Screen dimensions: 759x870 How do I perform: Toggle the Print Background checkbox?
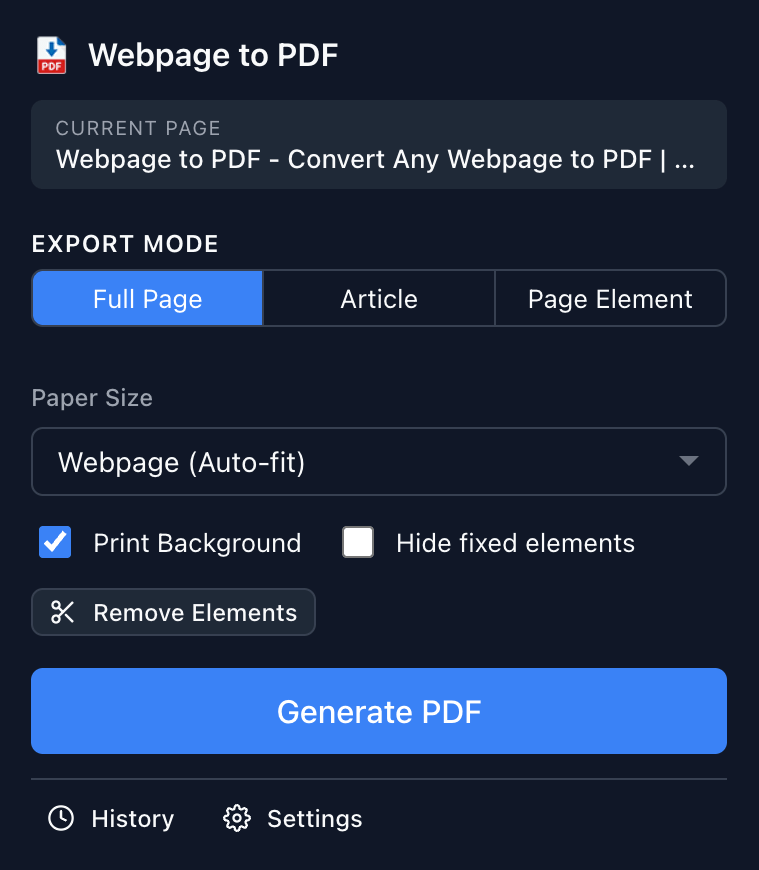click(x=55, y=542)
